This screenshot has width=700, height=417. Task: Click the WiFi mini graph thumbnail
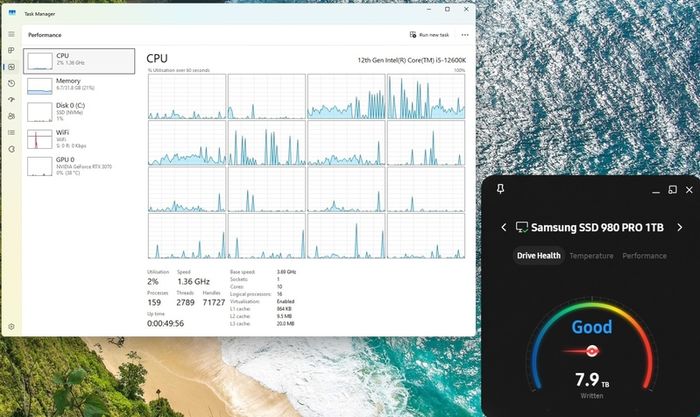click(40, 139)
